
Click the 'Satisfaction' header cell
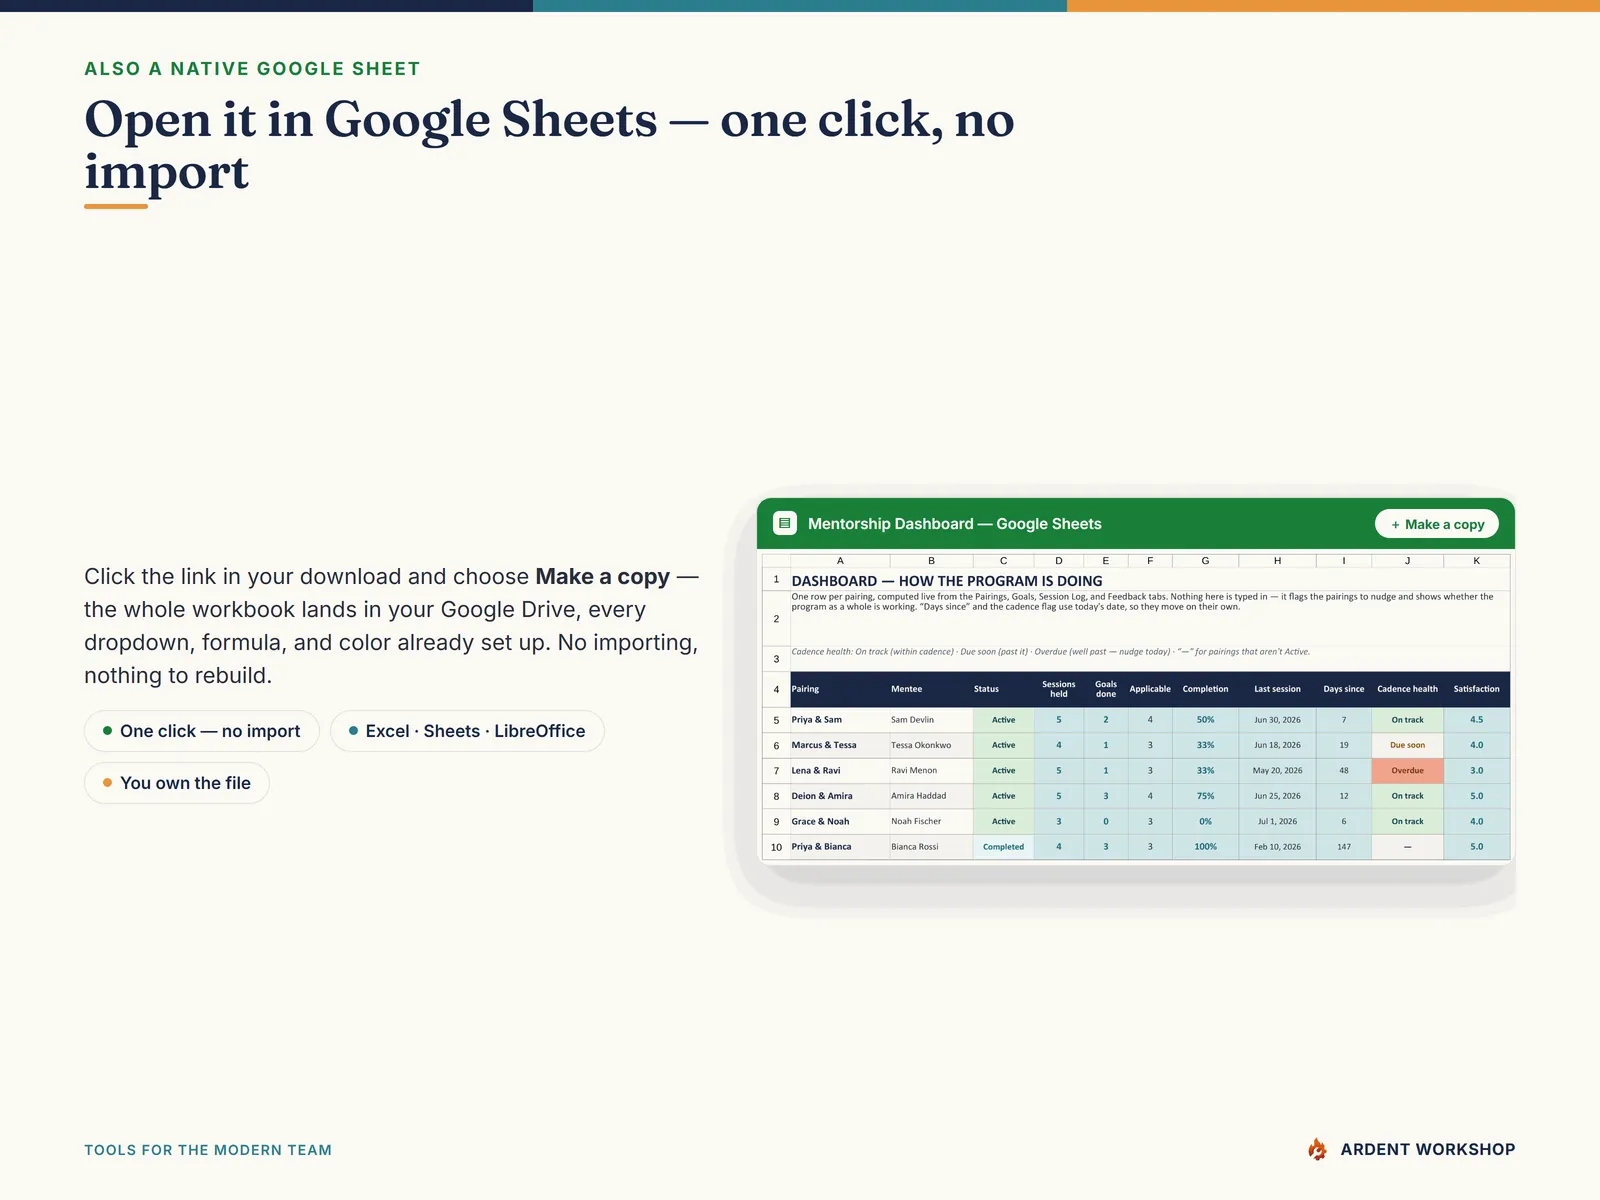click(x=1476, y=689)
